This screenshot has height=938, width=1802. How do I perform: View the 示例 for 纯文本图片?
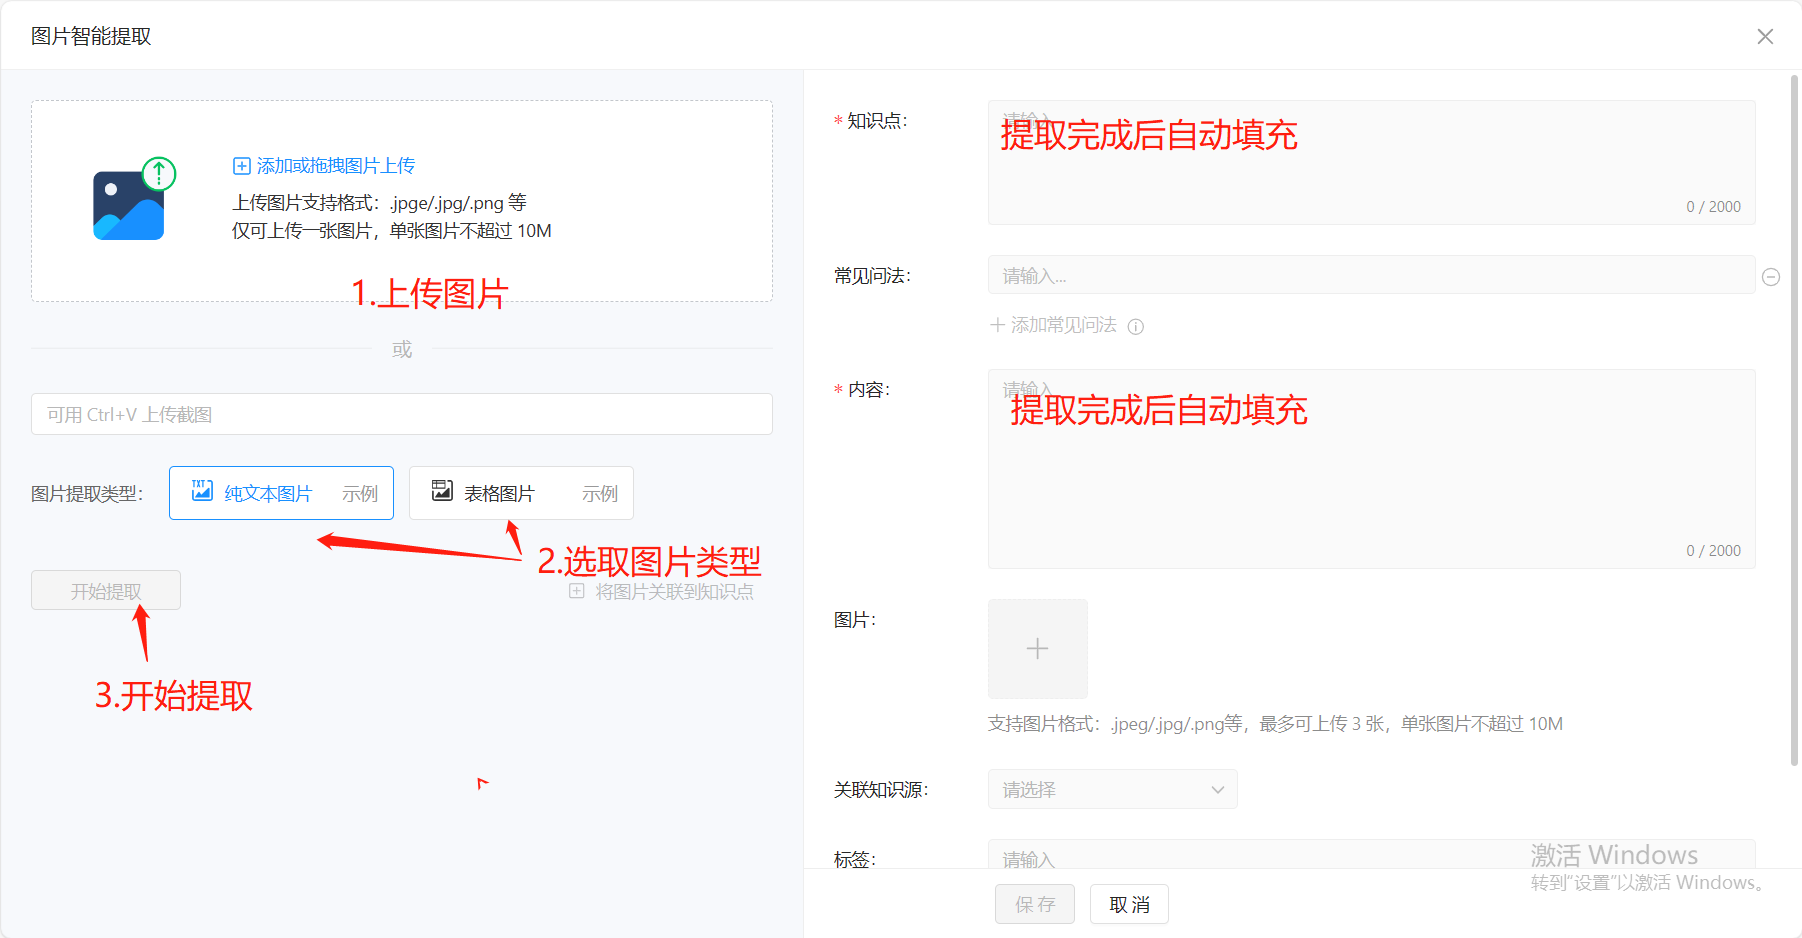click(360, 494)
